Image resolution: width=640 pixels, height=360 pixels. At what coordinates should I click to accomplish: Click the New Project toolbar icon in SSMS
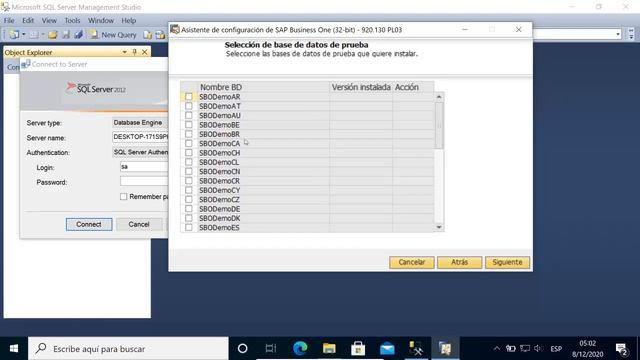coord(14,35)
